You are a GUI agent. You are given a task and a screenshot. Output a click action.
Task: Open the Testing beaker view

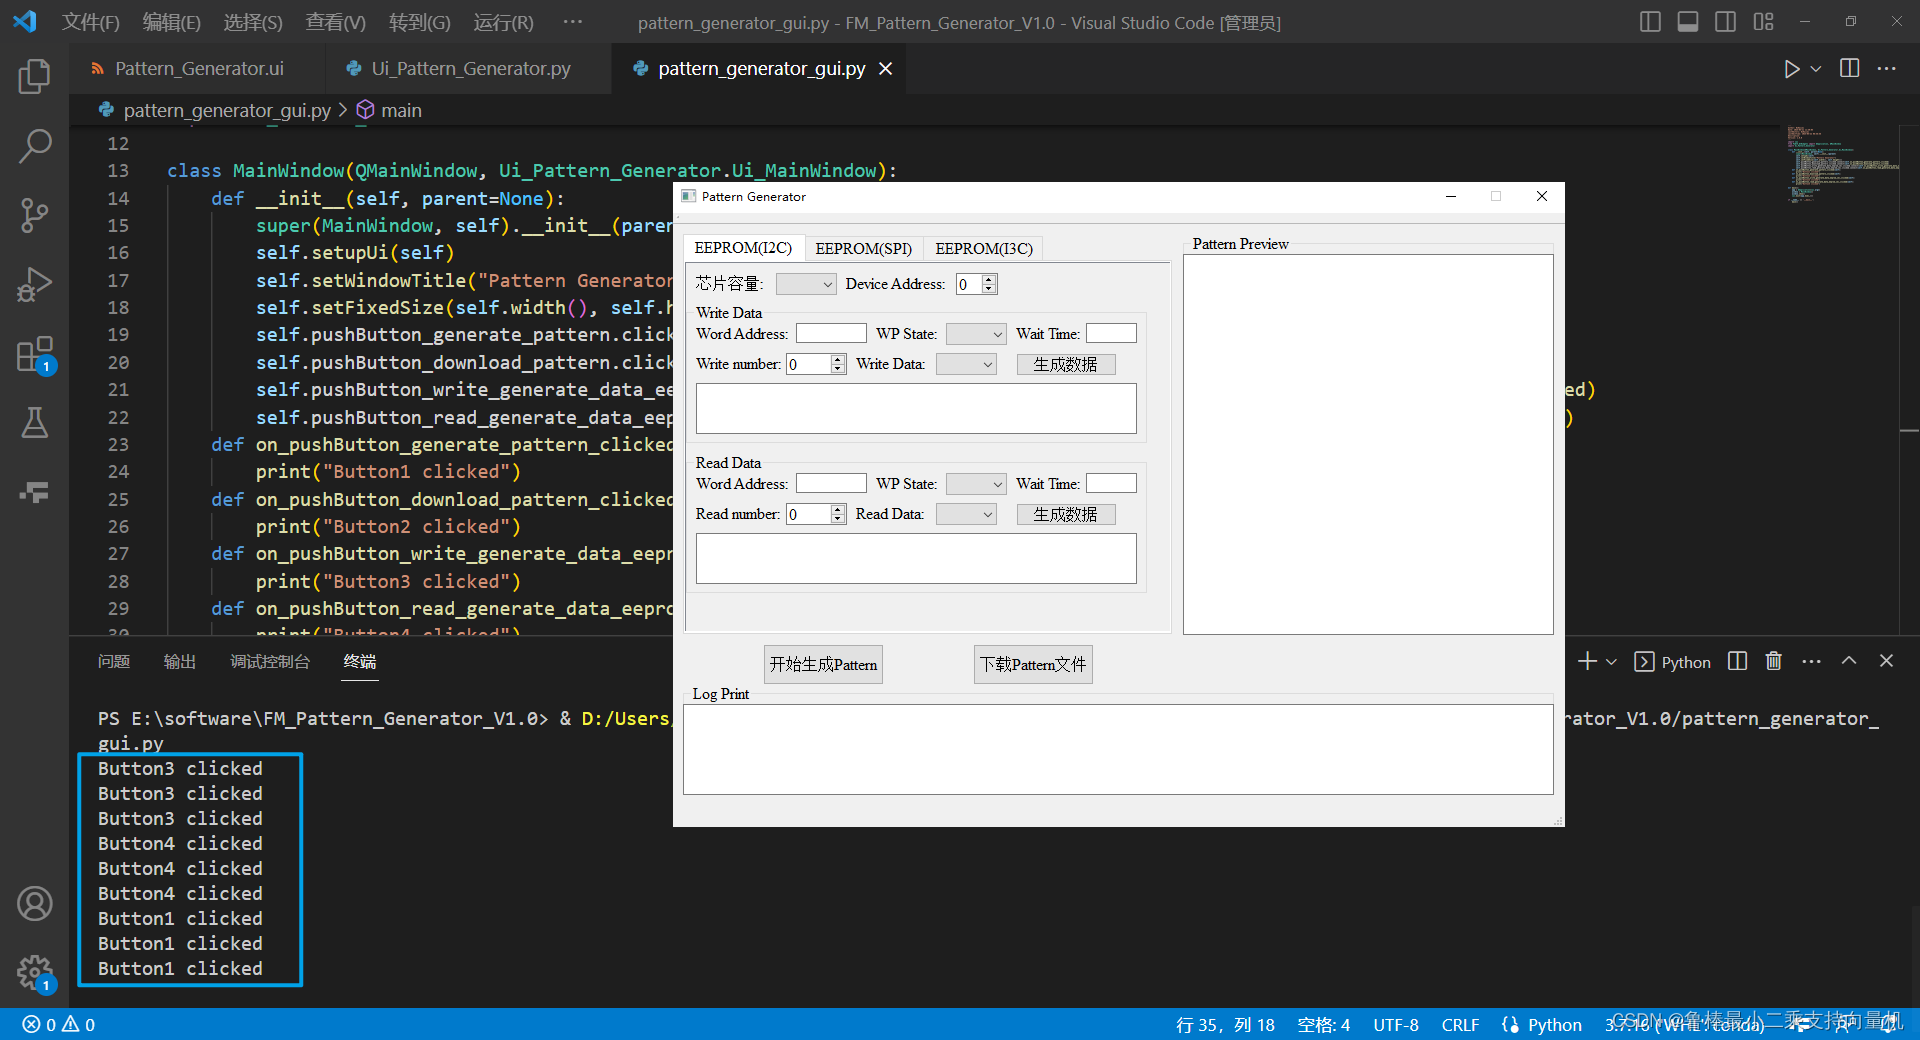[x=35, y=423]
